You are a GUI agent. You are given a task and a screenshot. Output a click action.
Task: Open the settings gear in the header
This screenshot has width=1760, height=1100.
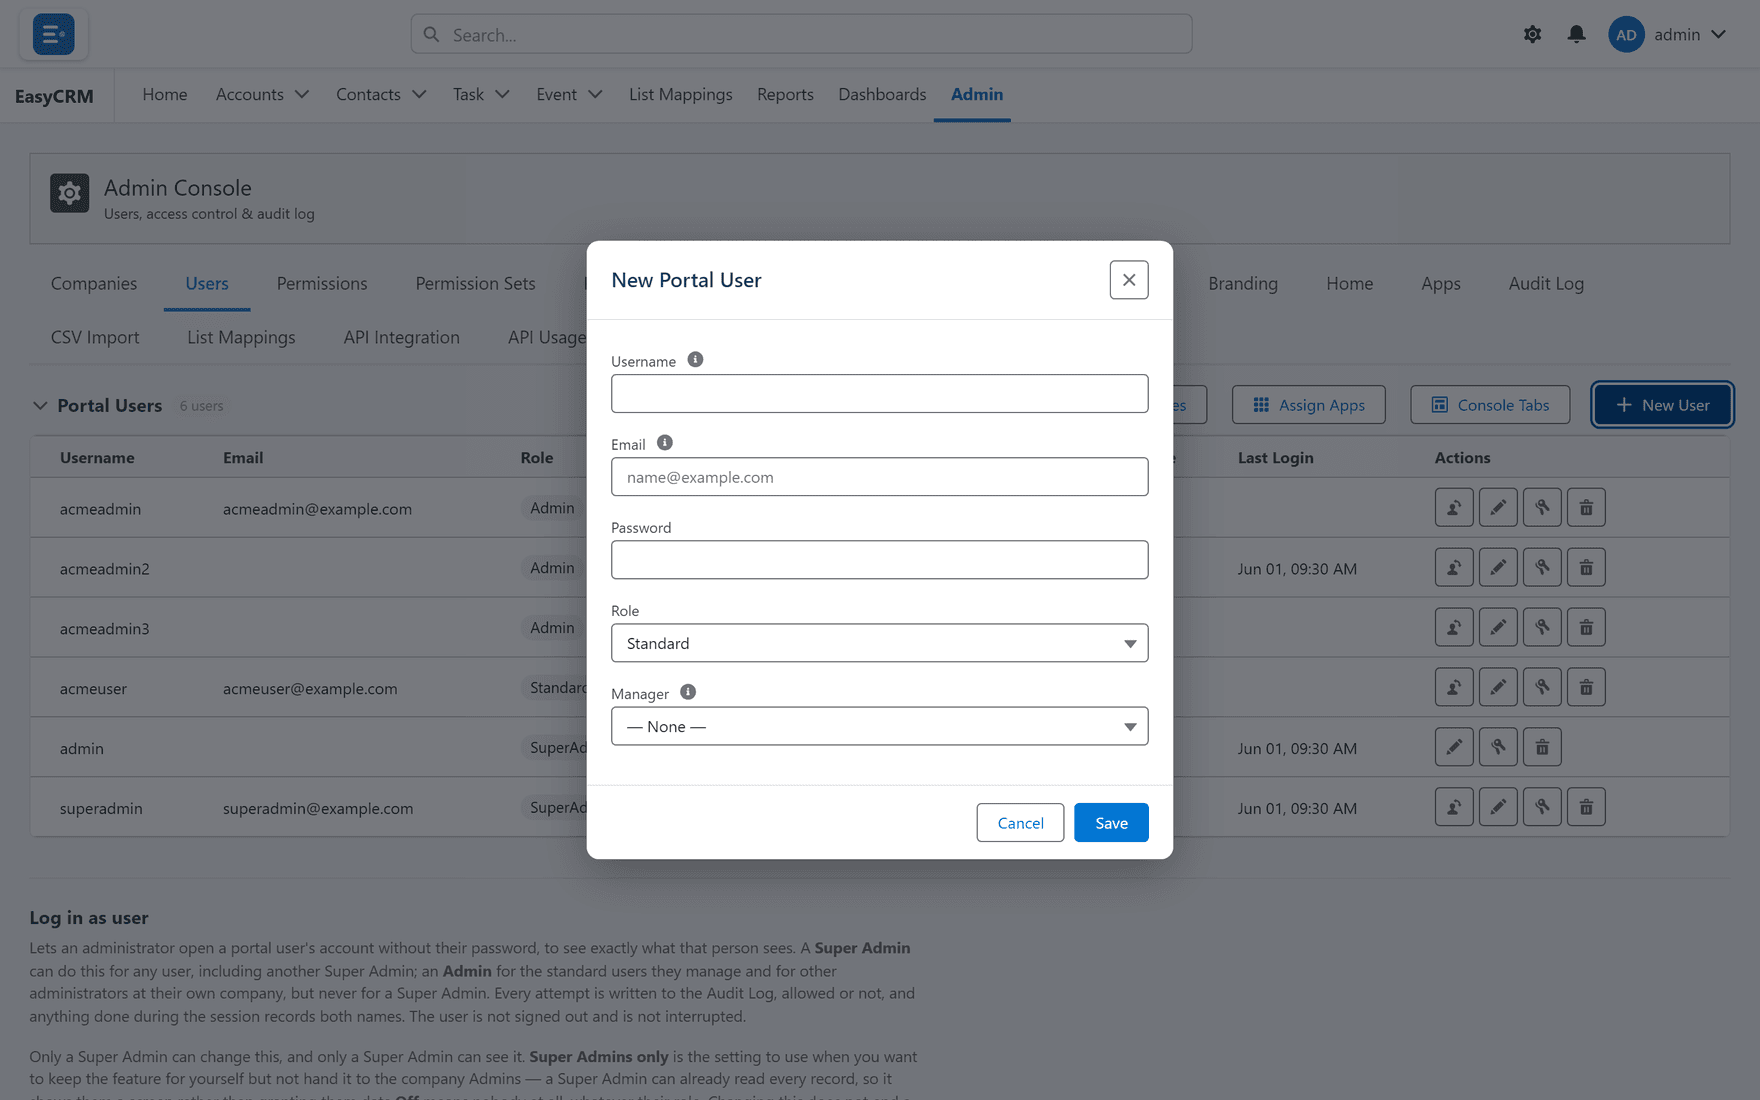(x=1532, y=34)
